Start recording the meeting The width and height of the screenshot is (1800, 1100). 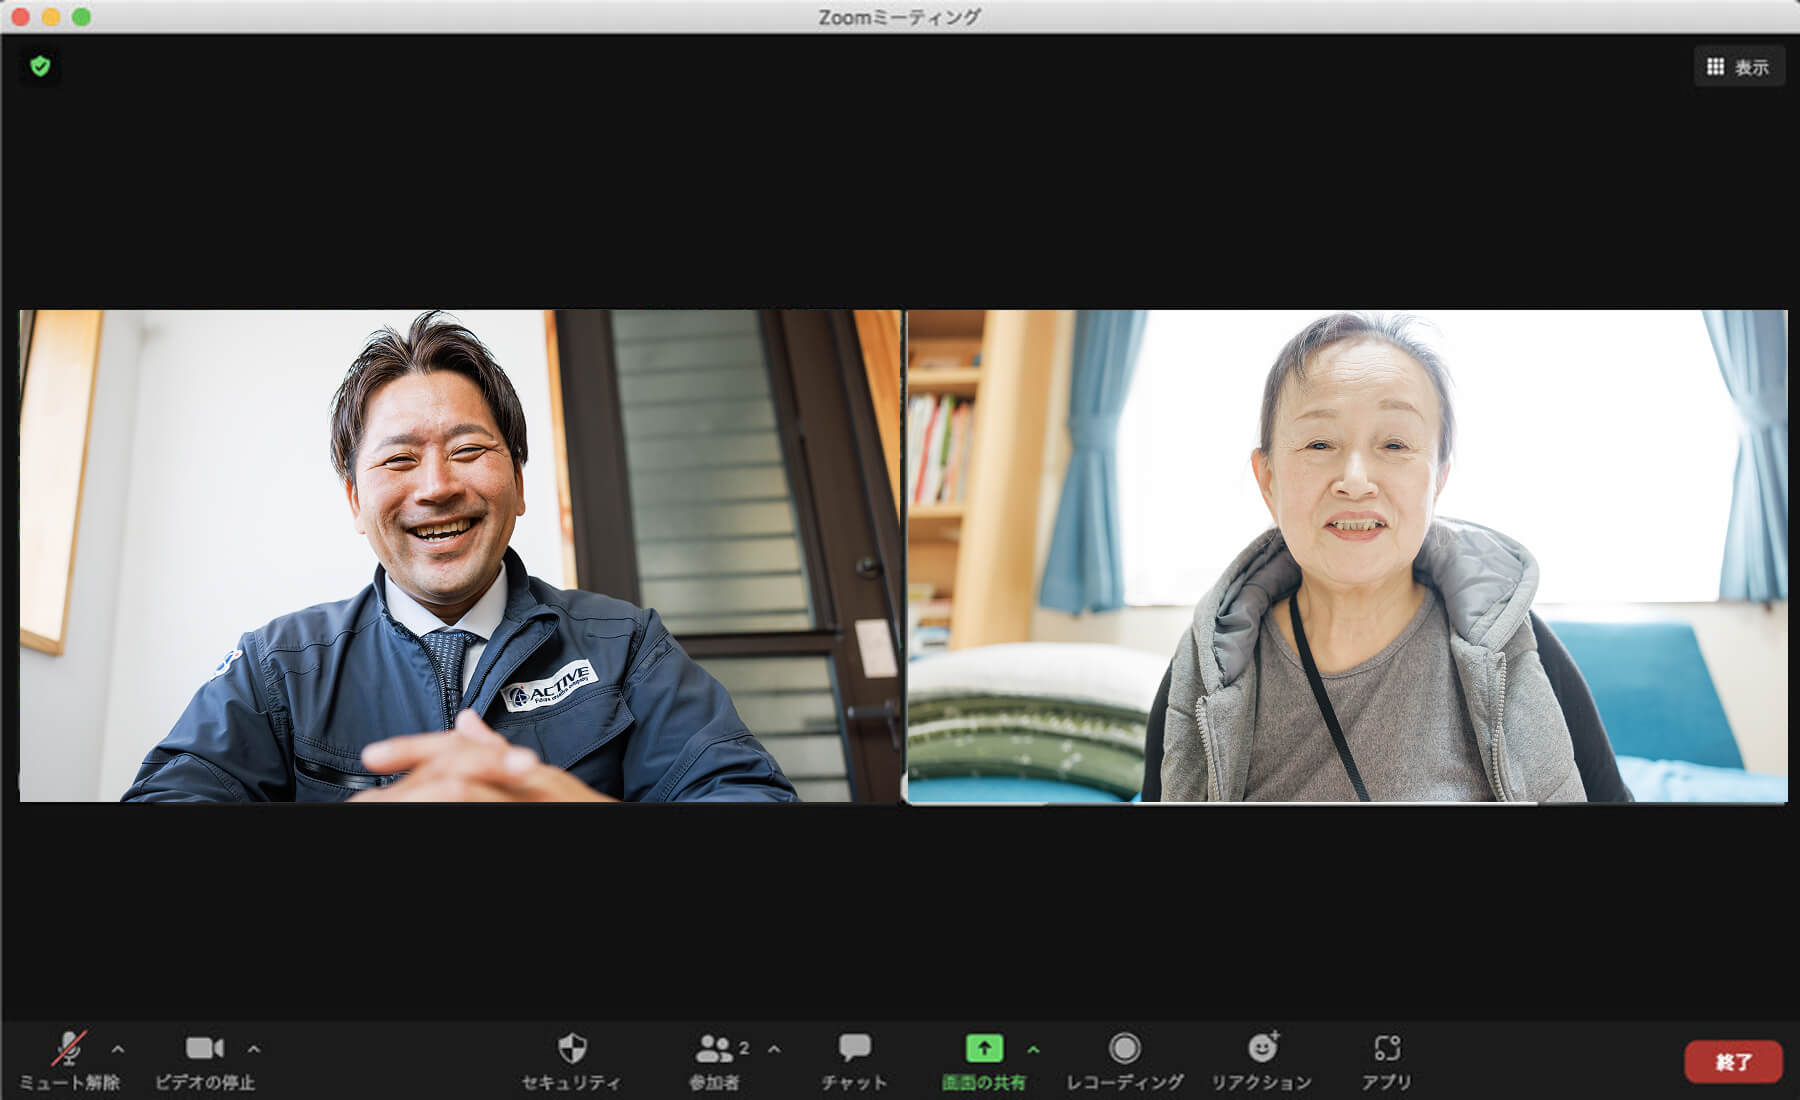tap(1124, 1049)
